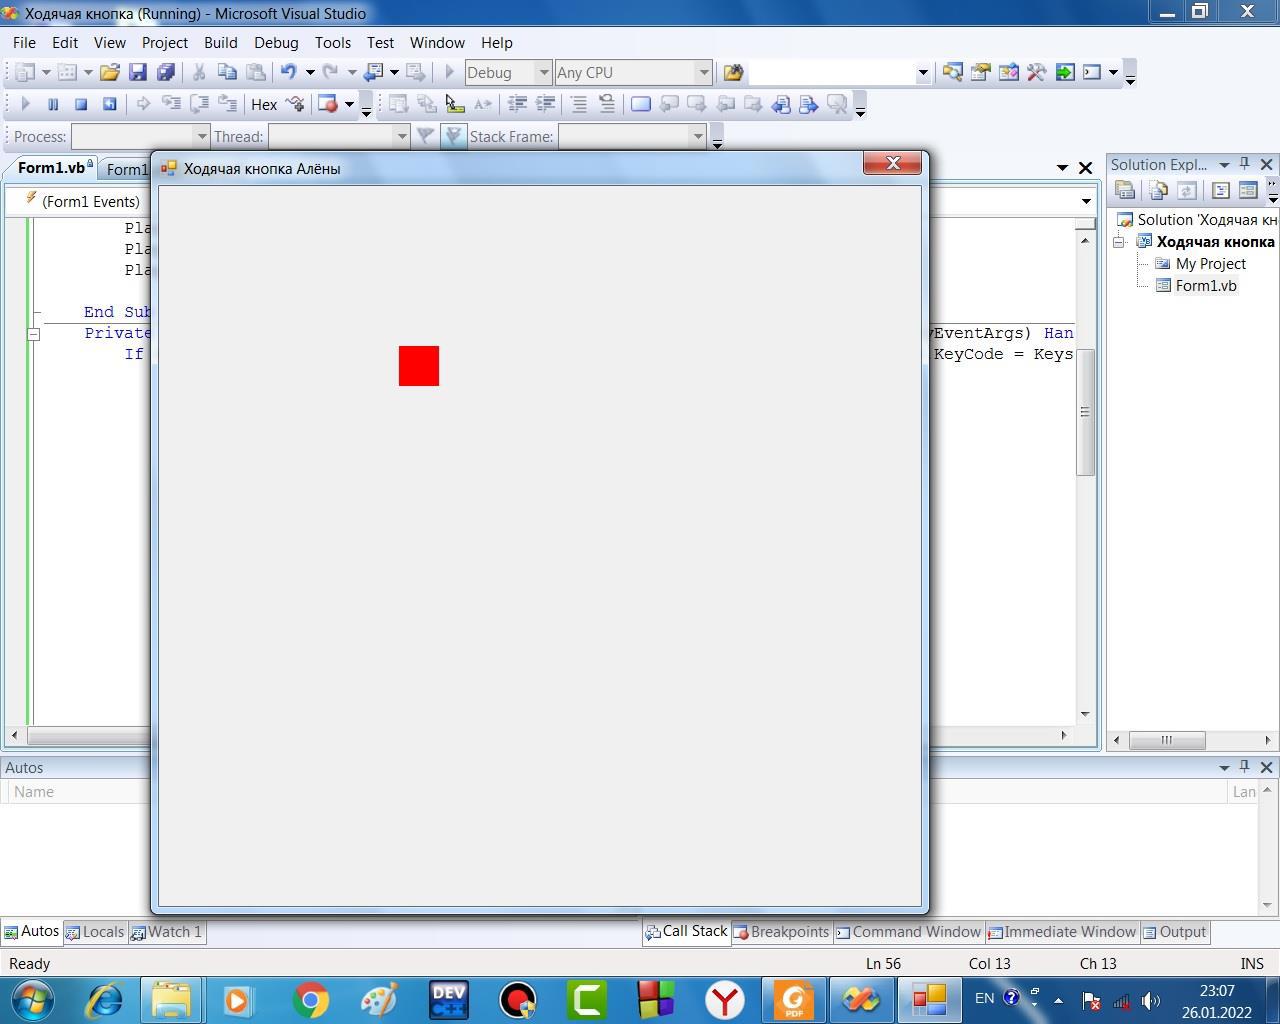Click the Break All pause icon
This screenshot has width=1280, height=1024.
(x=53, y=104)
